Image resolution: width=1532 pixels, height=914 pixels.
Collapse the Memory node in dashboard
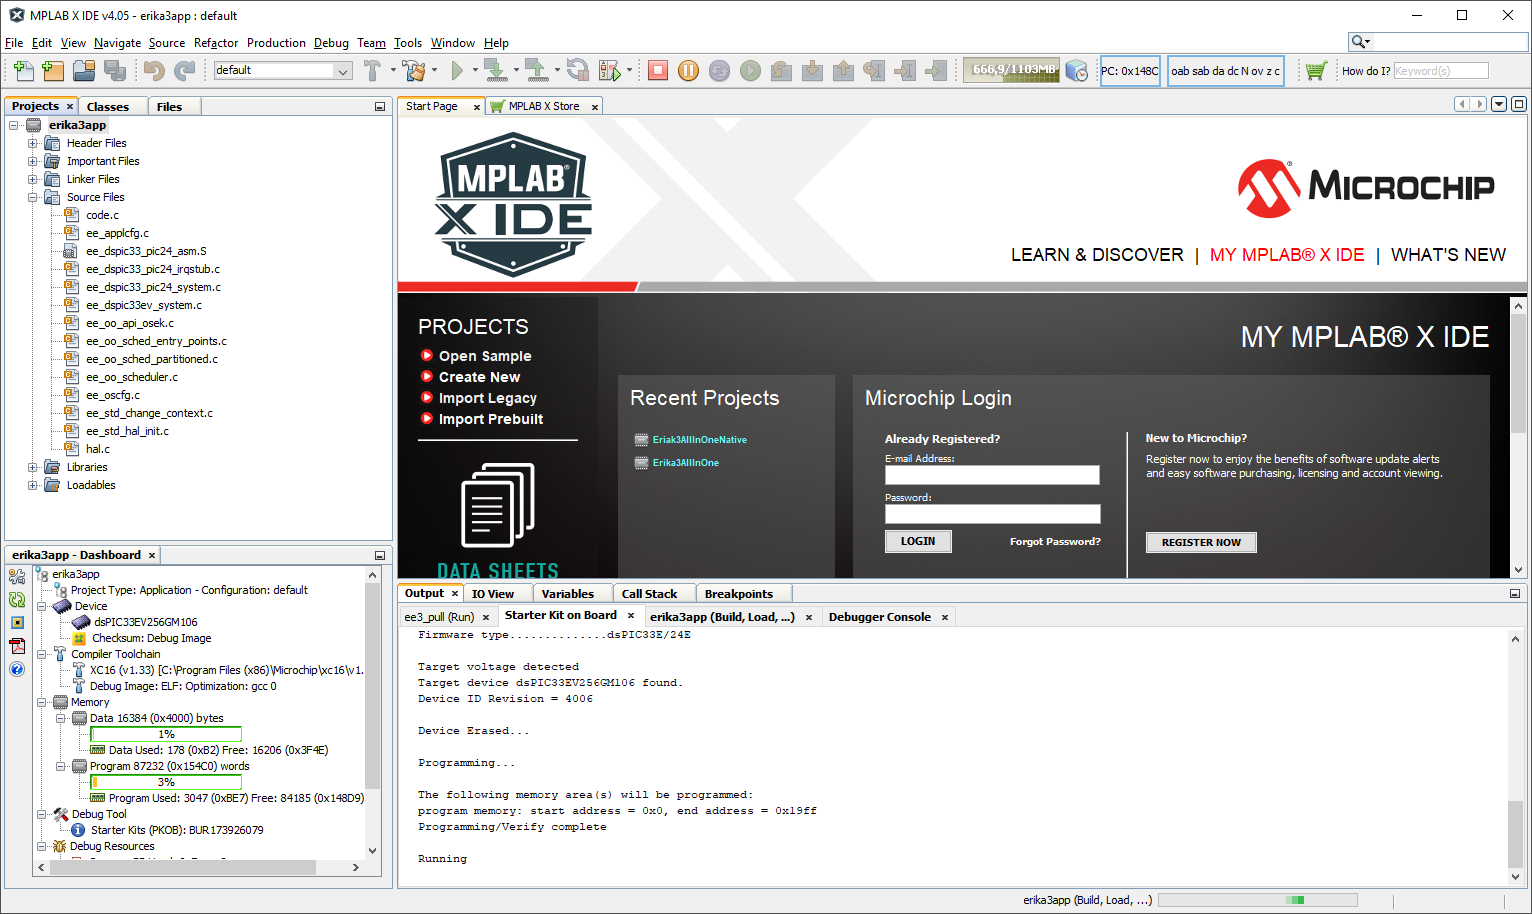42,702
